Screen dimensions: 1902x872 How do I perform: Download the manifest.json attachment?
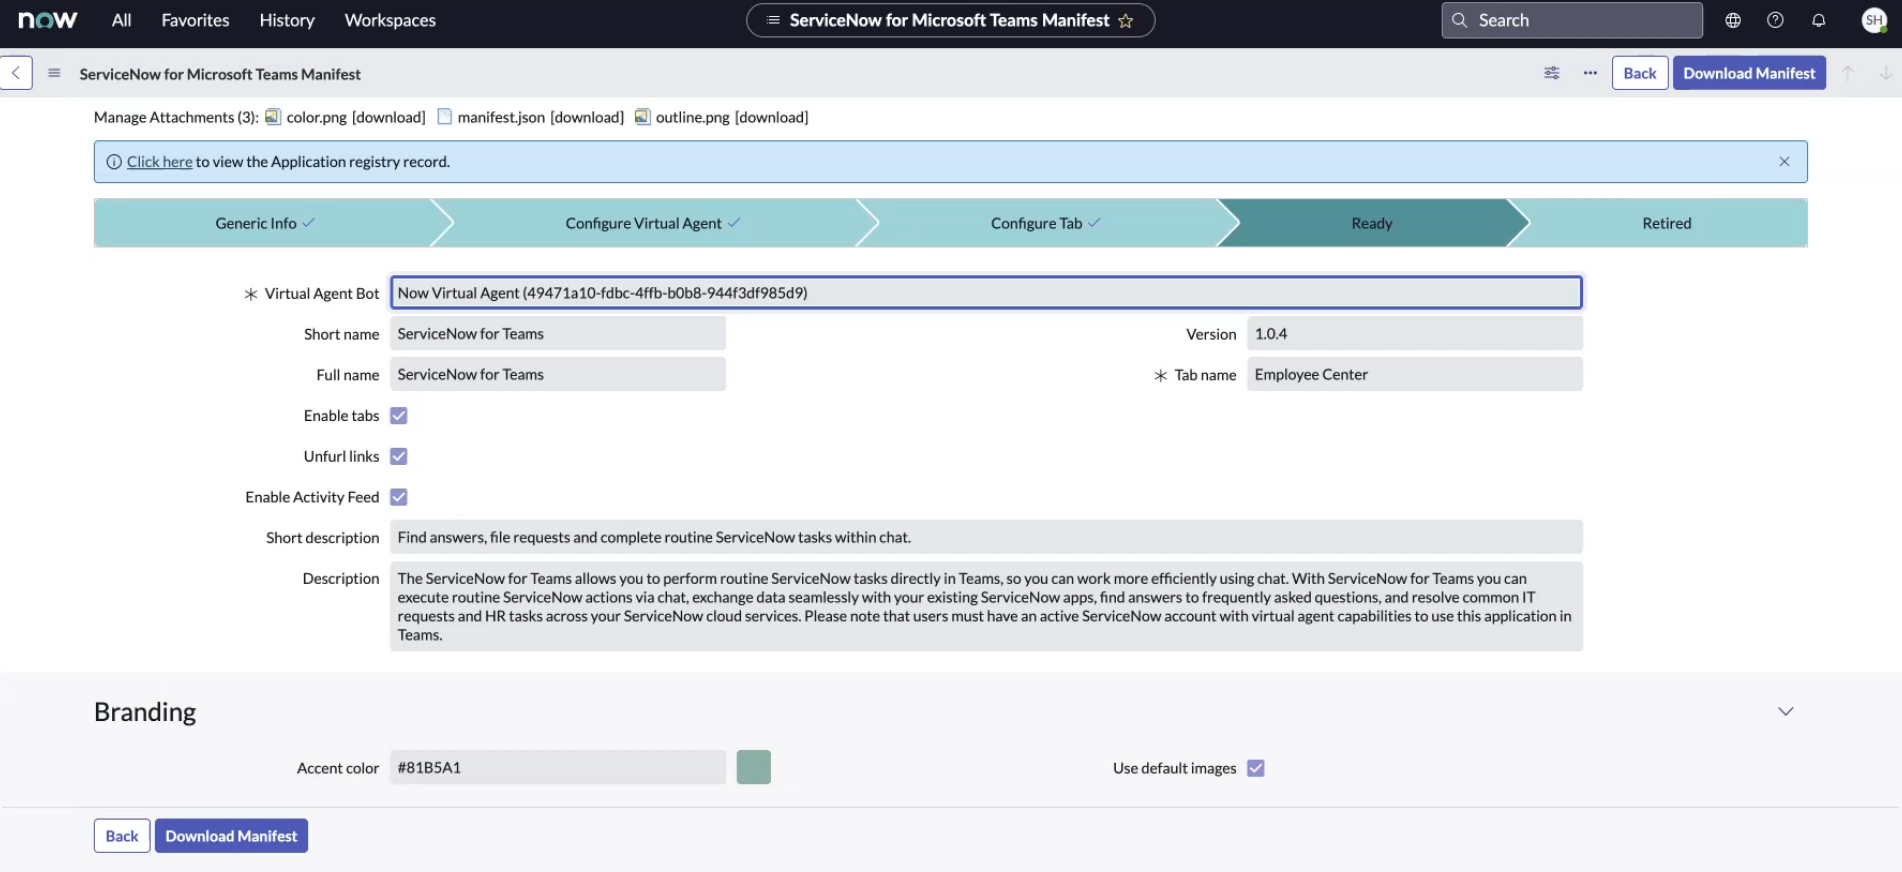click(x=587, y=117)
